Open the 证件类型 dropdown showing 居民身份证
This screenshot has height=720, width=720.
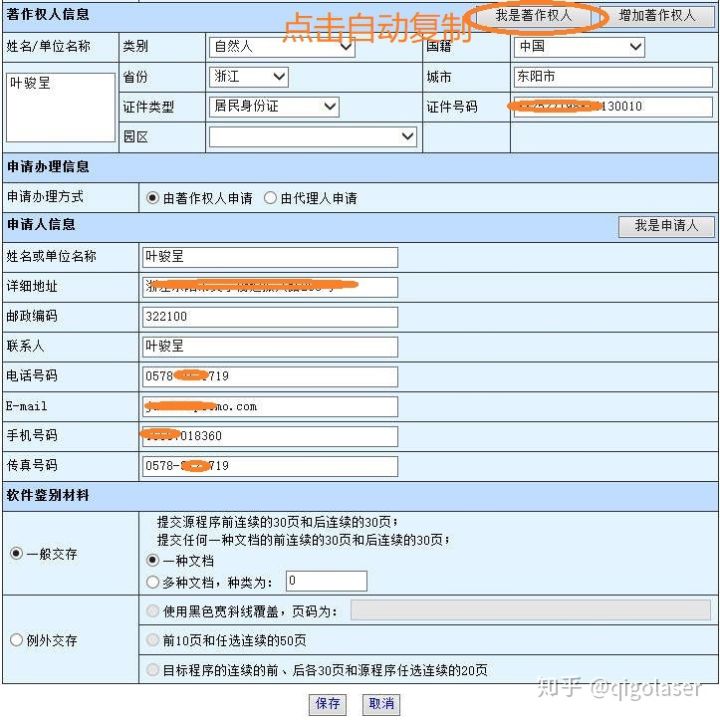coord(274,107)
